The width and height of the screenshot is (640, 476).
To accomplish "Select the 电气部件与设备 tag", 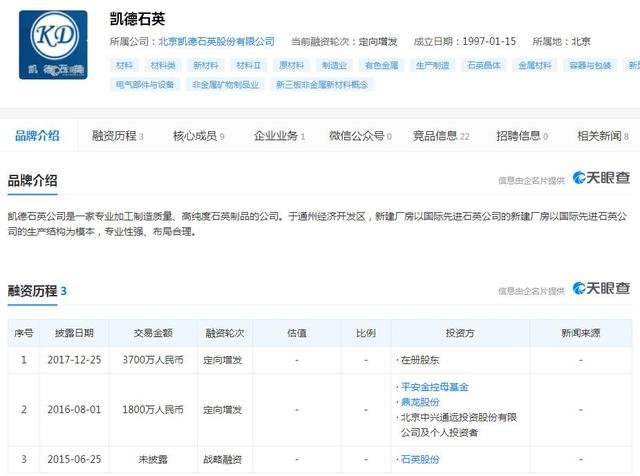I will pos(145,85).
